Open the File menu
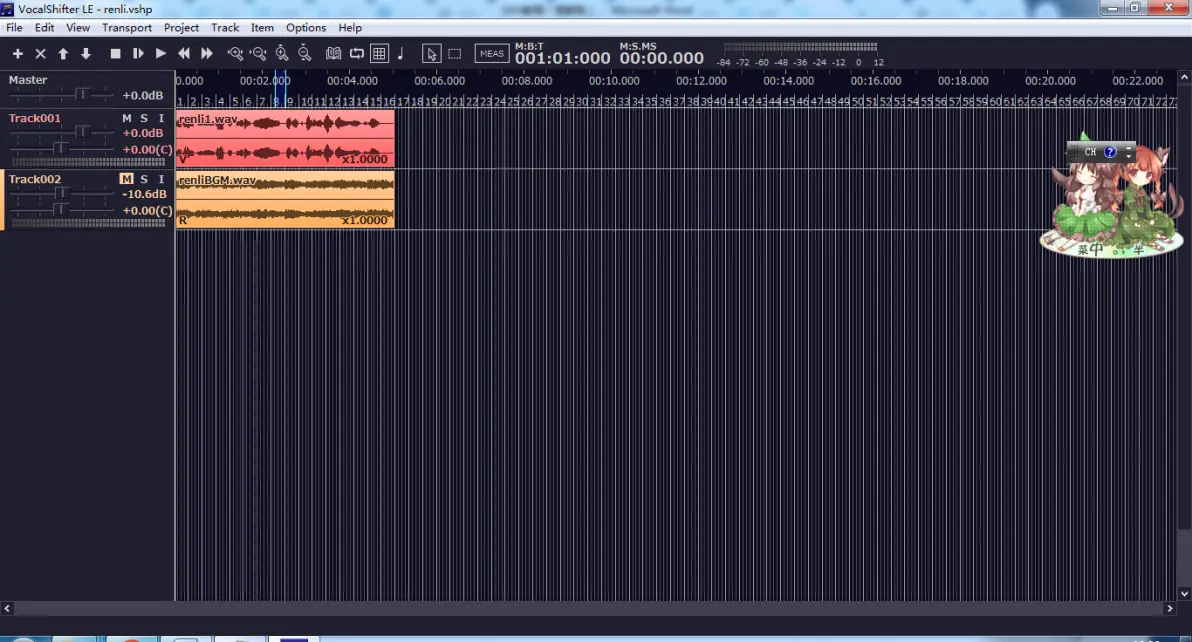This screenshot has width=1192, height=642. [14, 27]
